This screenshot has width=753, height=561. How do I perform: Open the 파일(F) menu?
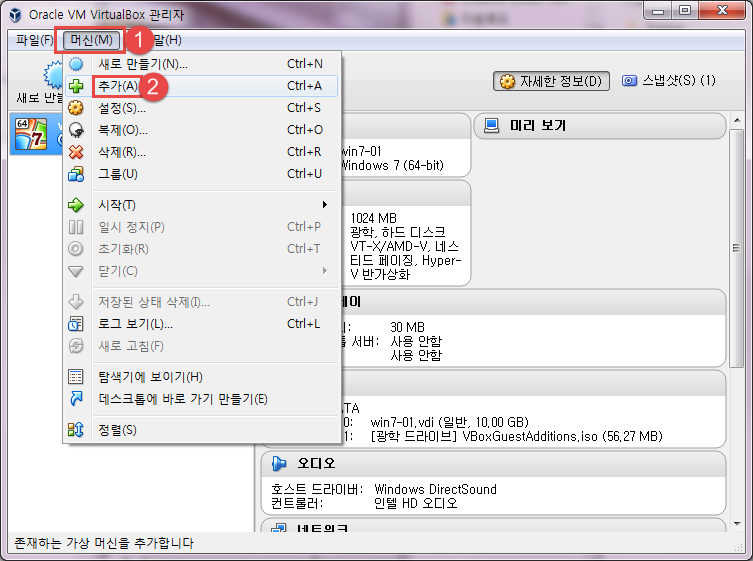tap(34, 40)
